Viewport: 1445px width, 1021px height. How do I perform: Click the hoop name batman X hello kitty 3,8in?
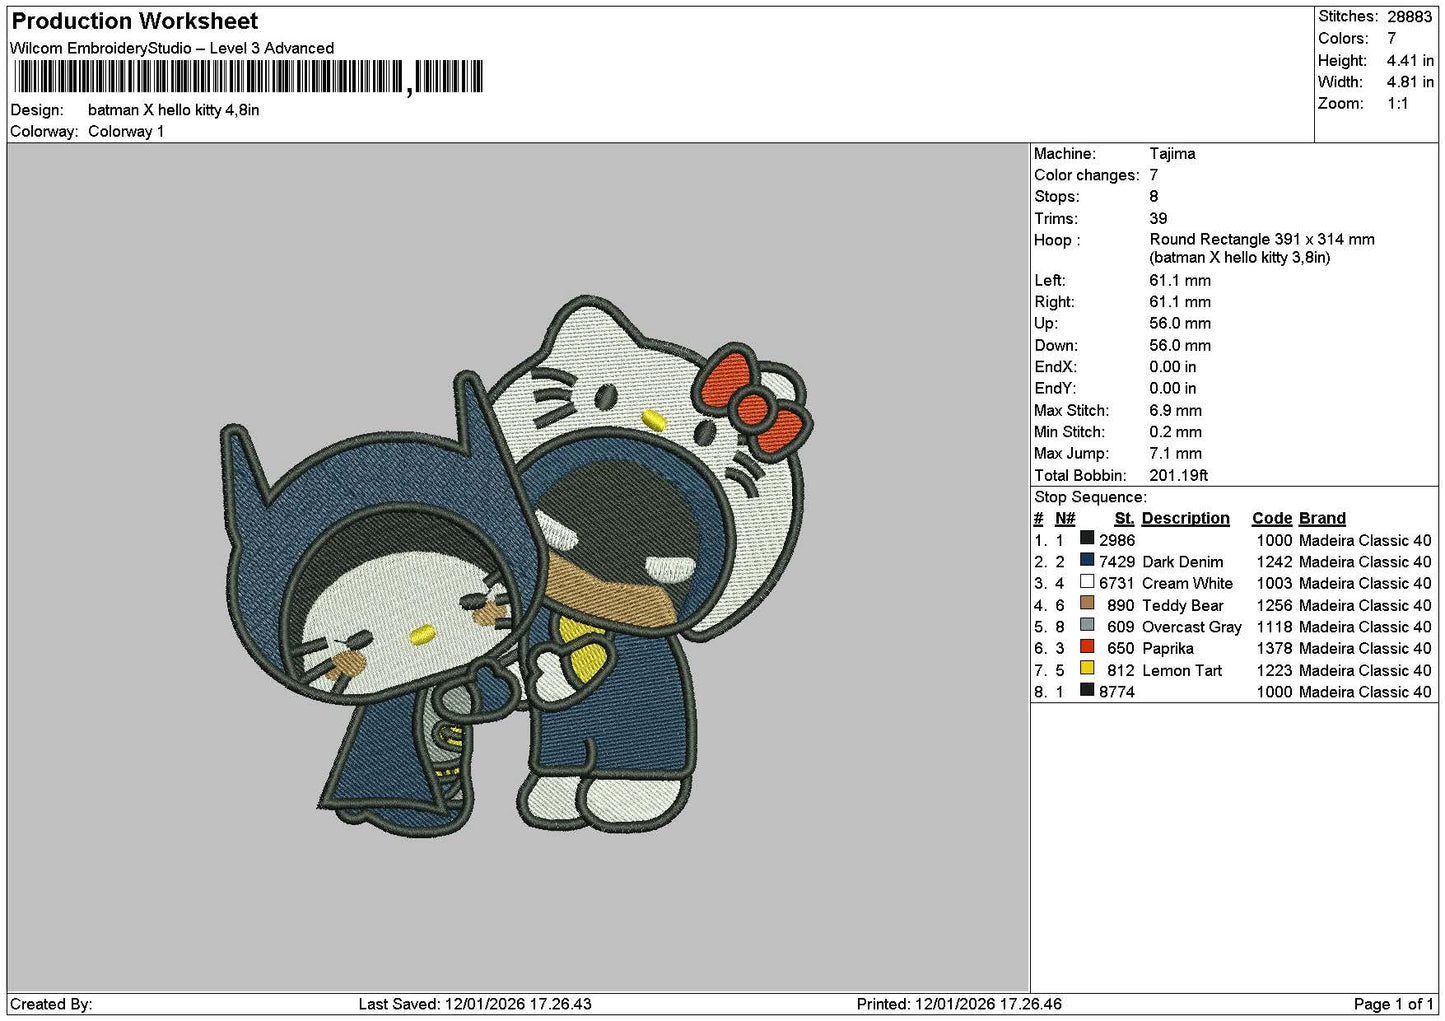point(1240,258)
